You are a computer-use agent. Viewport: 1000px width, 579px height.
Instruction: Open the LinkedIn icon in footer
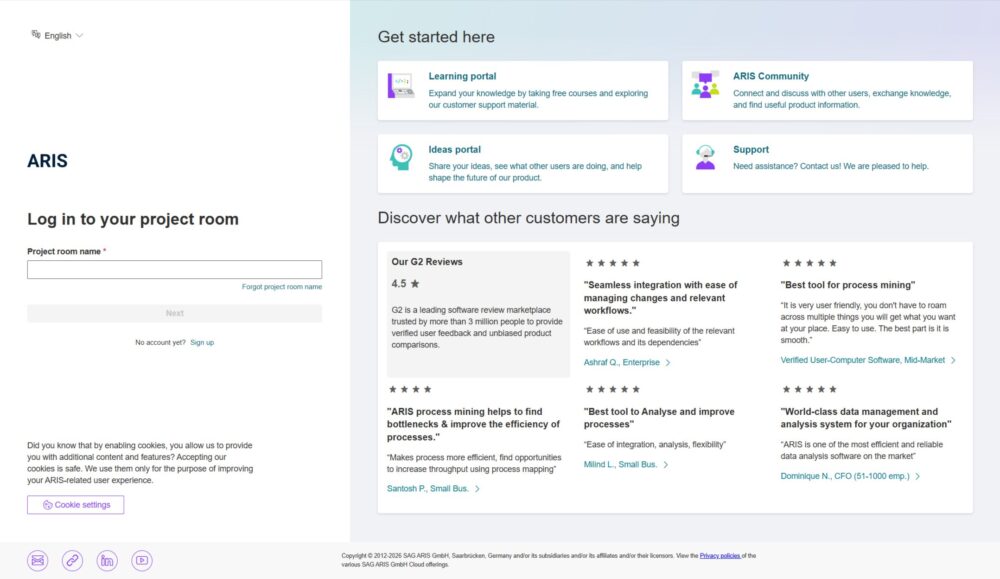tap(107, 561)
